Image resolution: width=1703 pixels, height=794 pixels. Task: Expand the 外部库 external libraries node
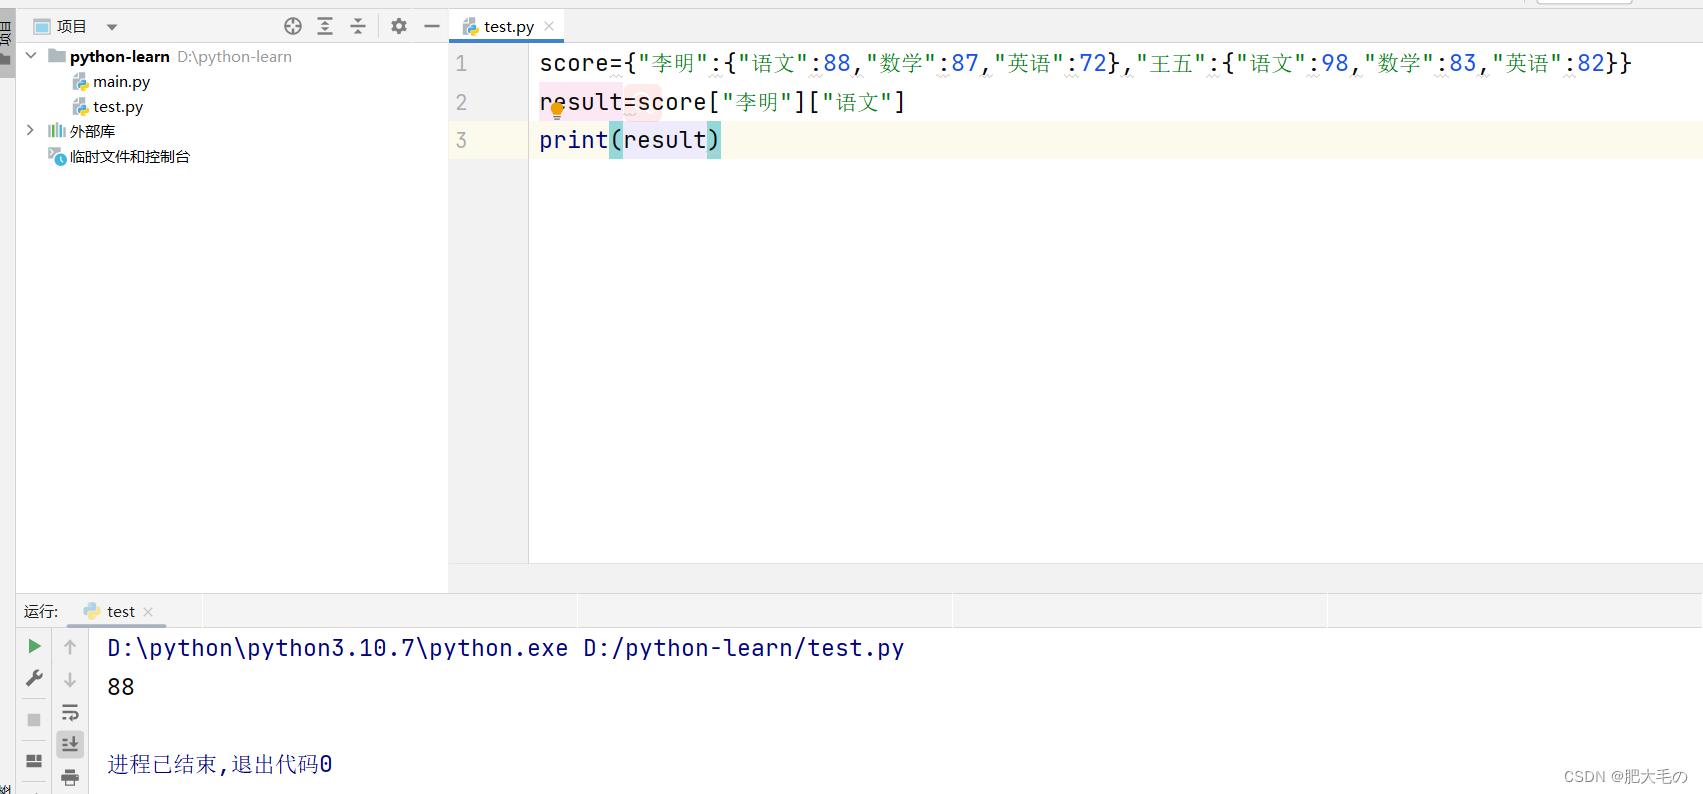[x=31, y=131]
